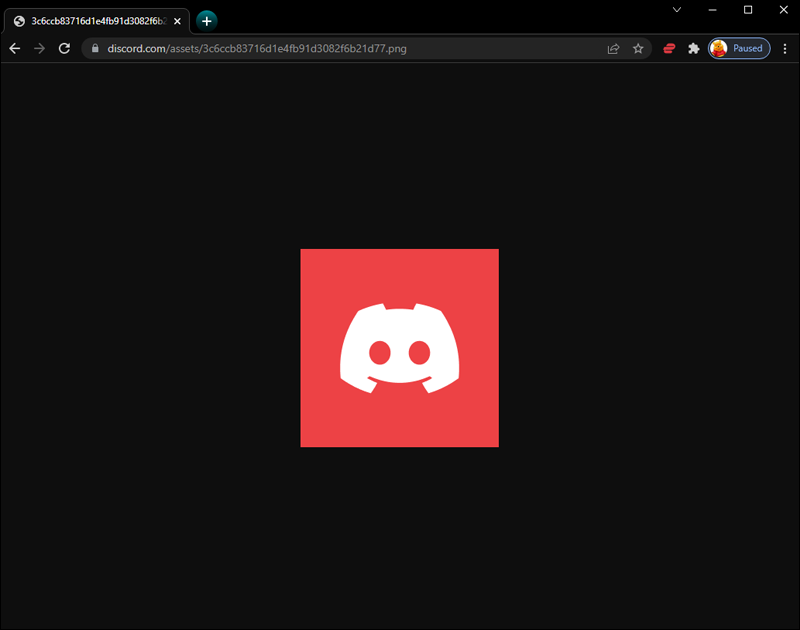Open the tab search chevron dropdown
Image resolution: width=800 pixels, height=630 pixels.
[677, 10]
